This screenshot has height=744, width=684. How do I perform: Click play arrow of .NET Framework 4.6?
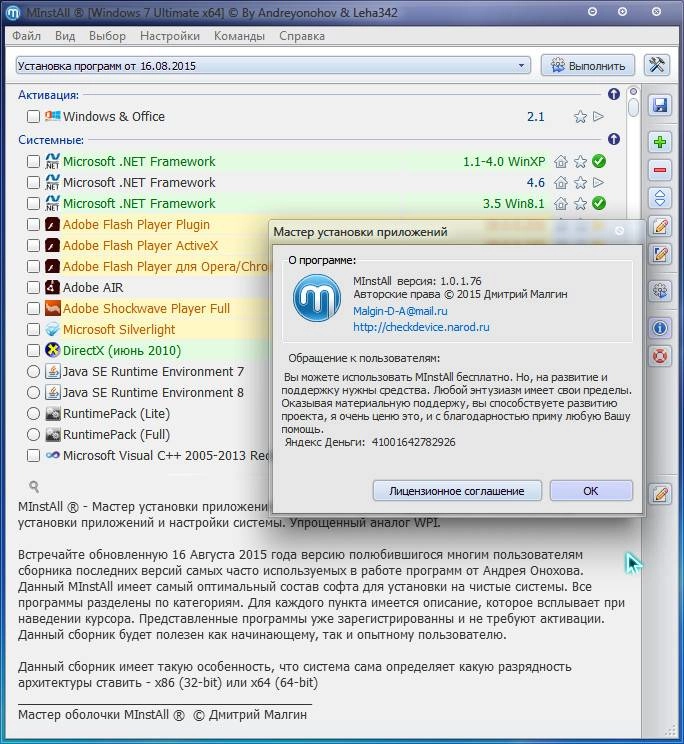point(599,182)
